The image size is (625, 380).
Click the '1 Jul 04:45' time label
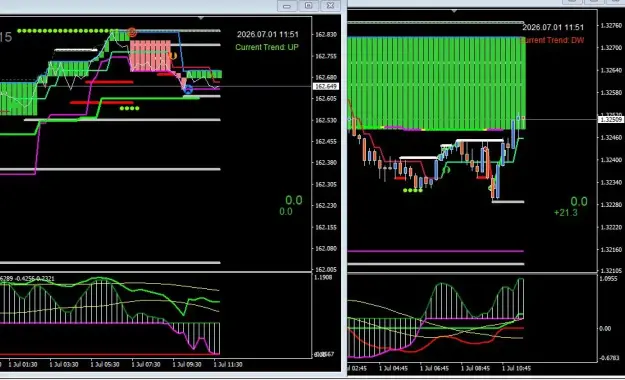pos(393,368)
